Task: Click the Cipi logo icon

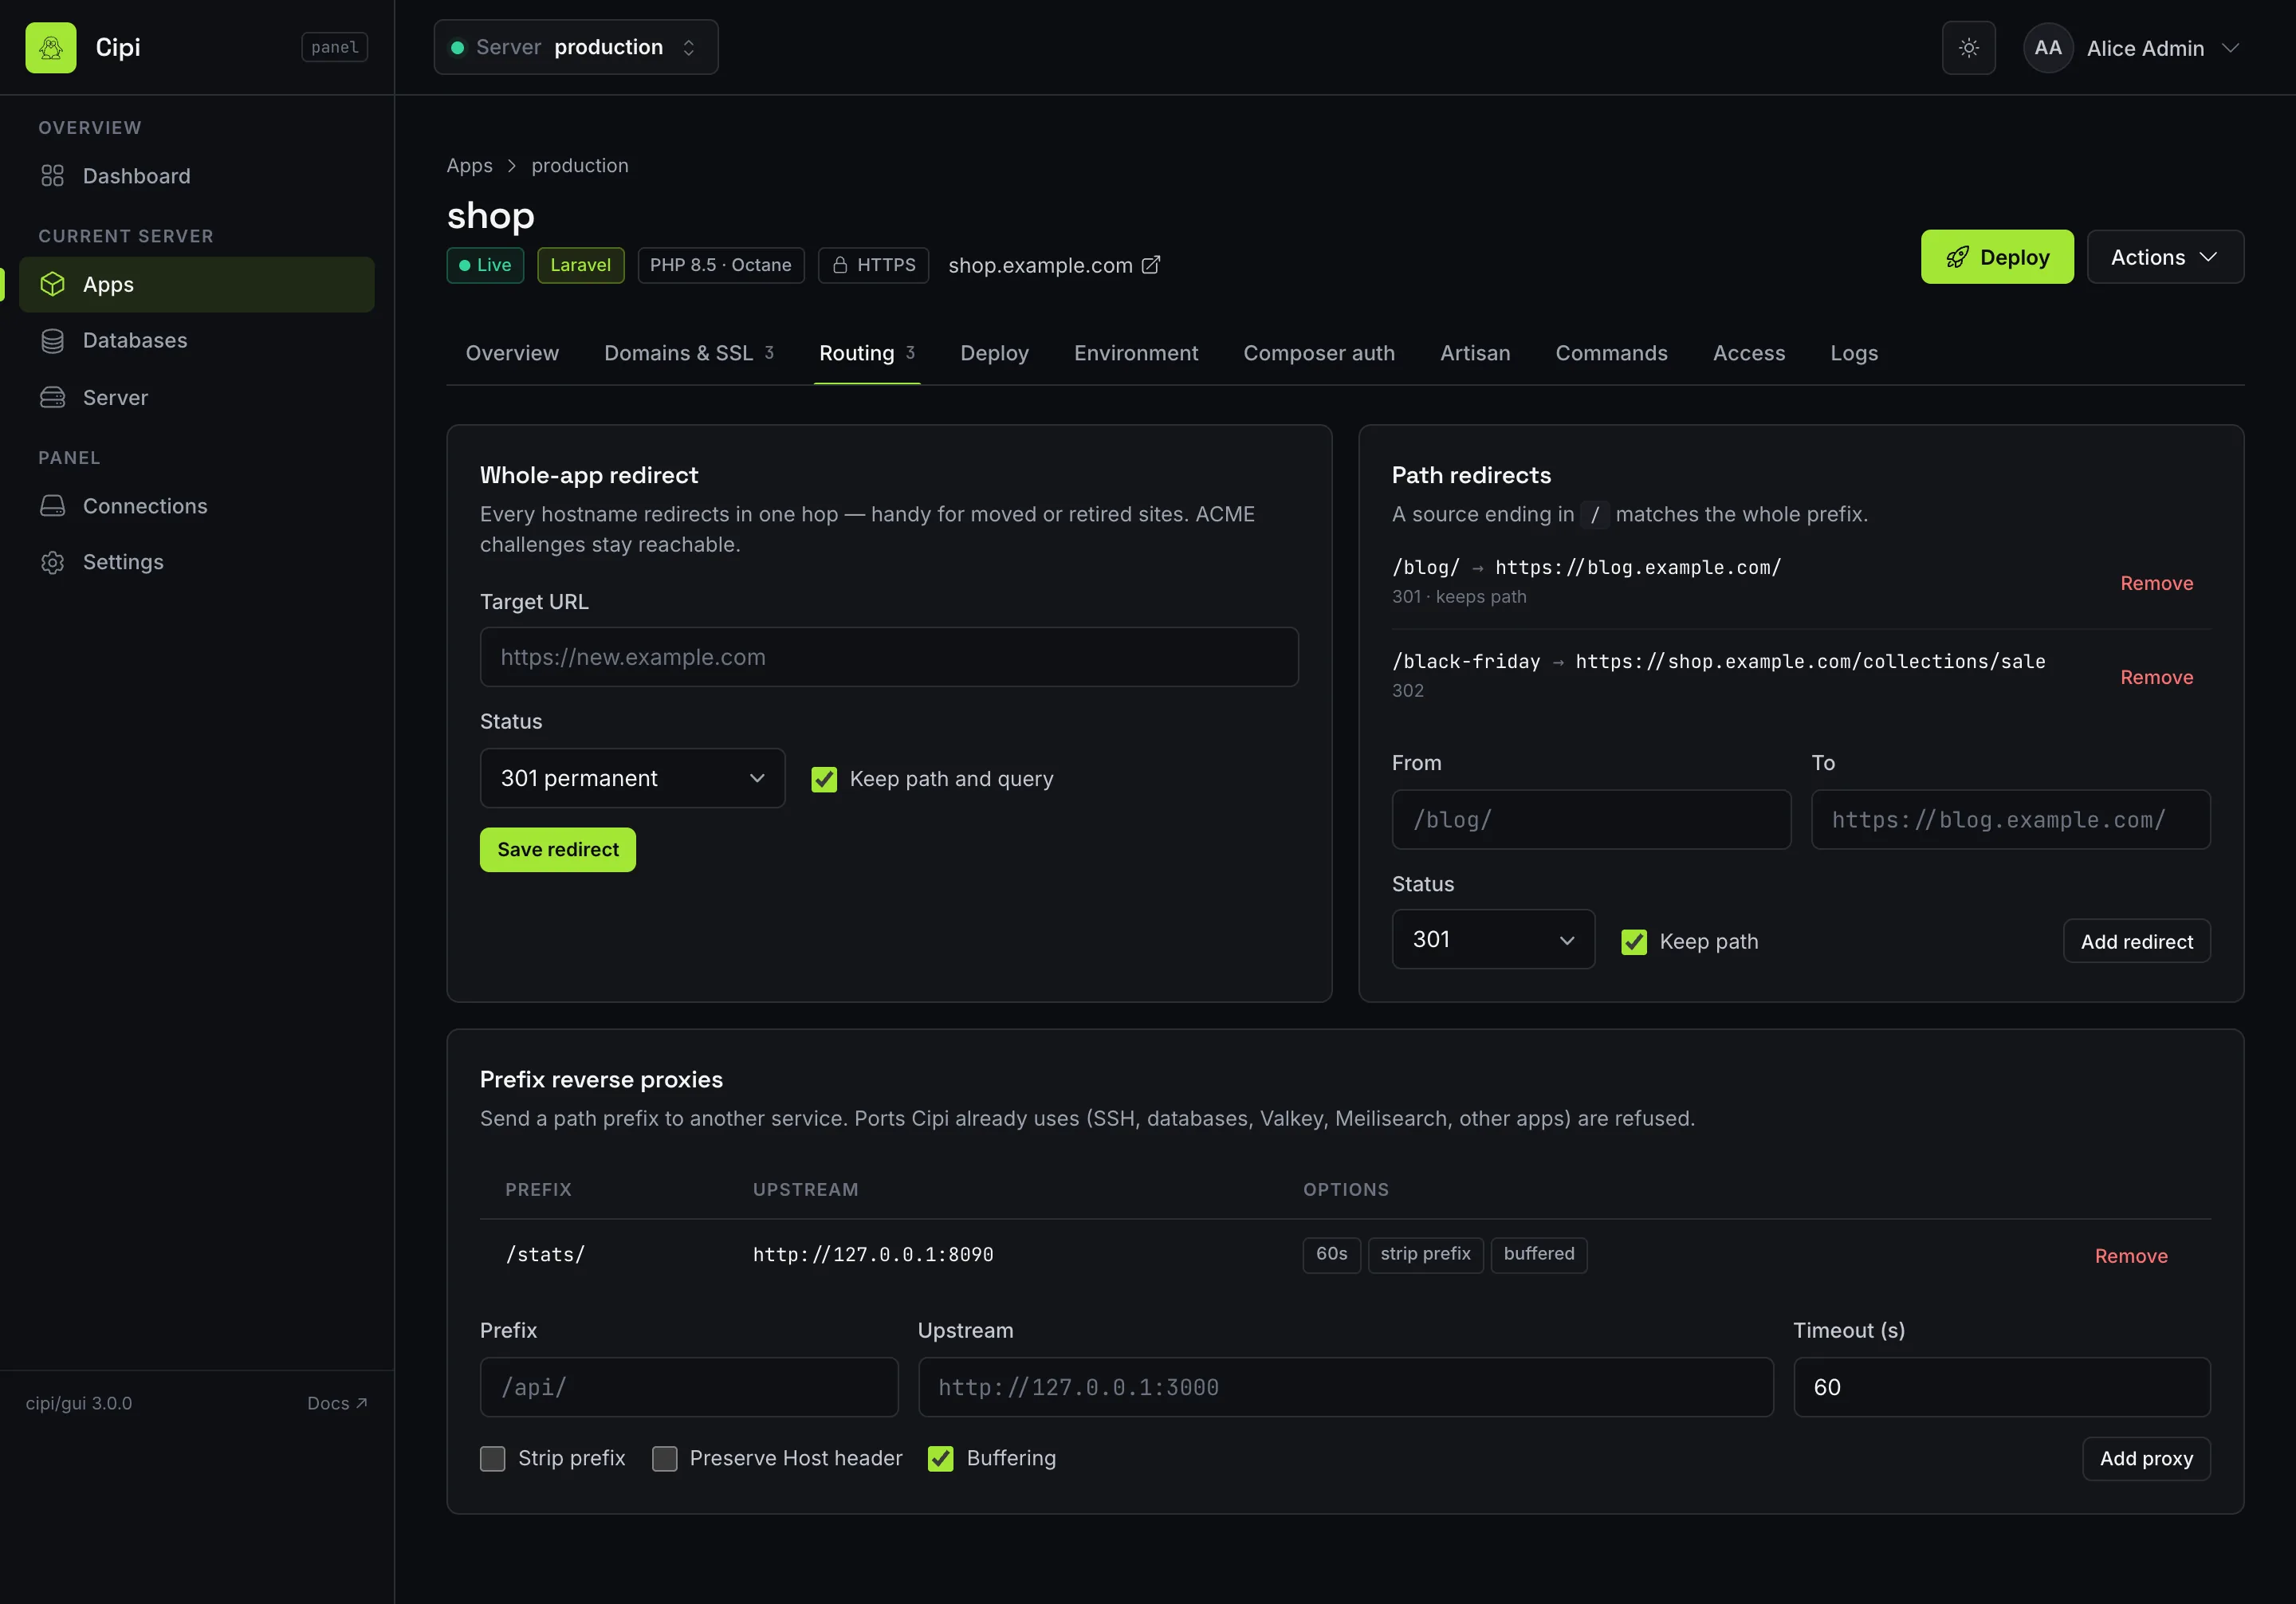Action: pos(51,47)
